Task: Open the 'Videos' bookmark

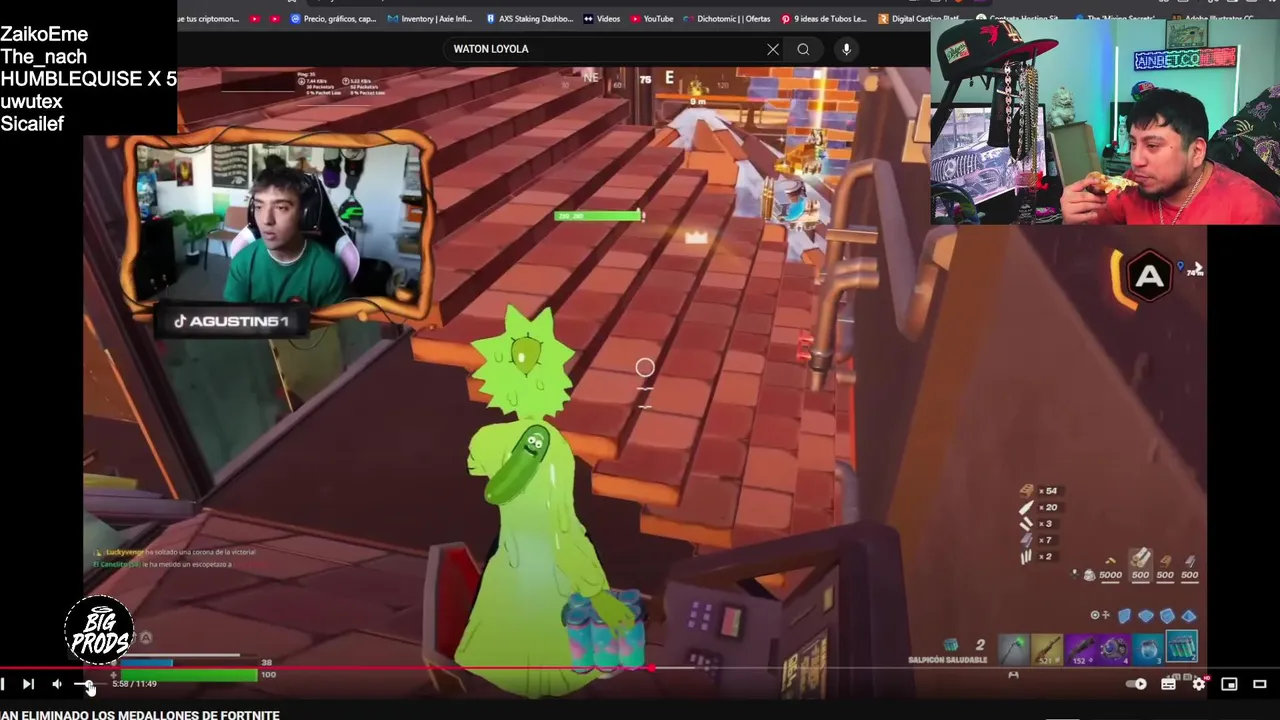Action: point(602,18)
